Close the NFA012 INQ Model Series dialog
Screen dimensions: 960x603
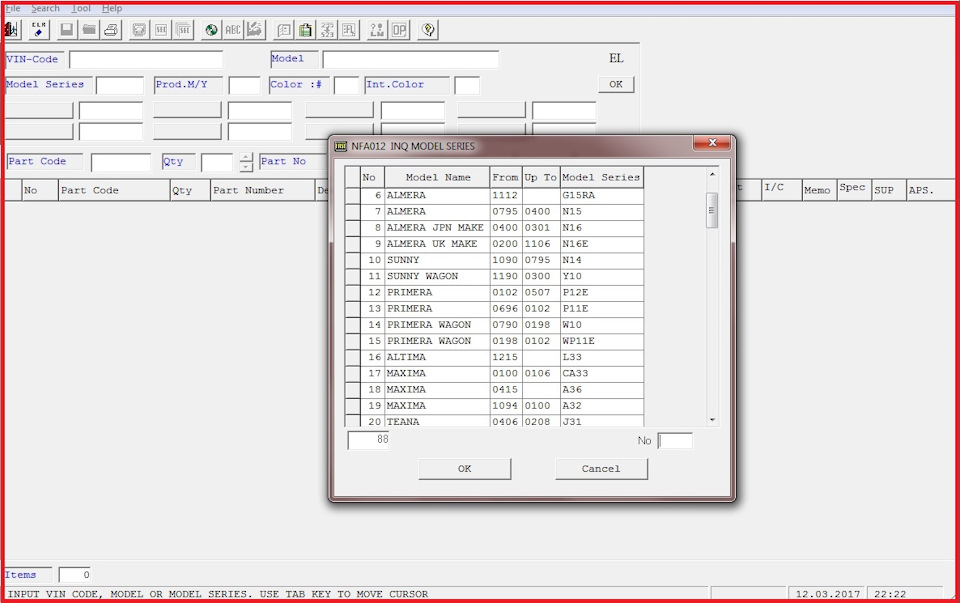(711, 143)
